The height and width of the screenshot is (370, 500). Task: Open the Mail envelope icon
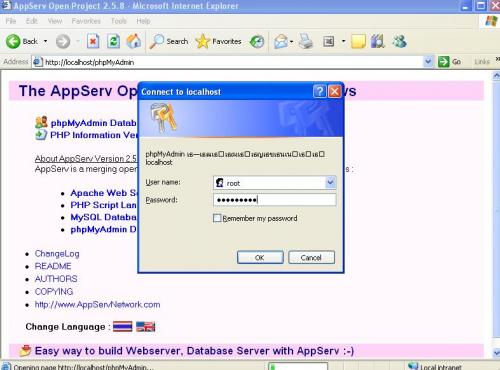(x=281, y=42)
